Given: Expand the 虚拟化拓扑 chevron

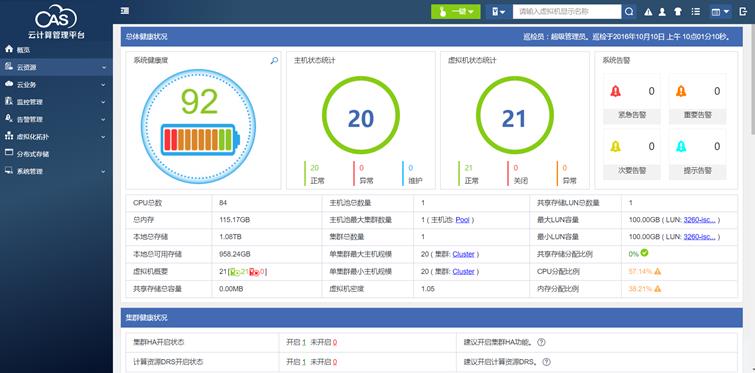Looking at the screenshot, I should click(x=104, y=137).
